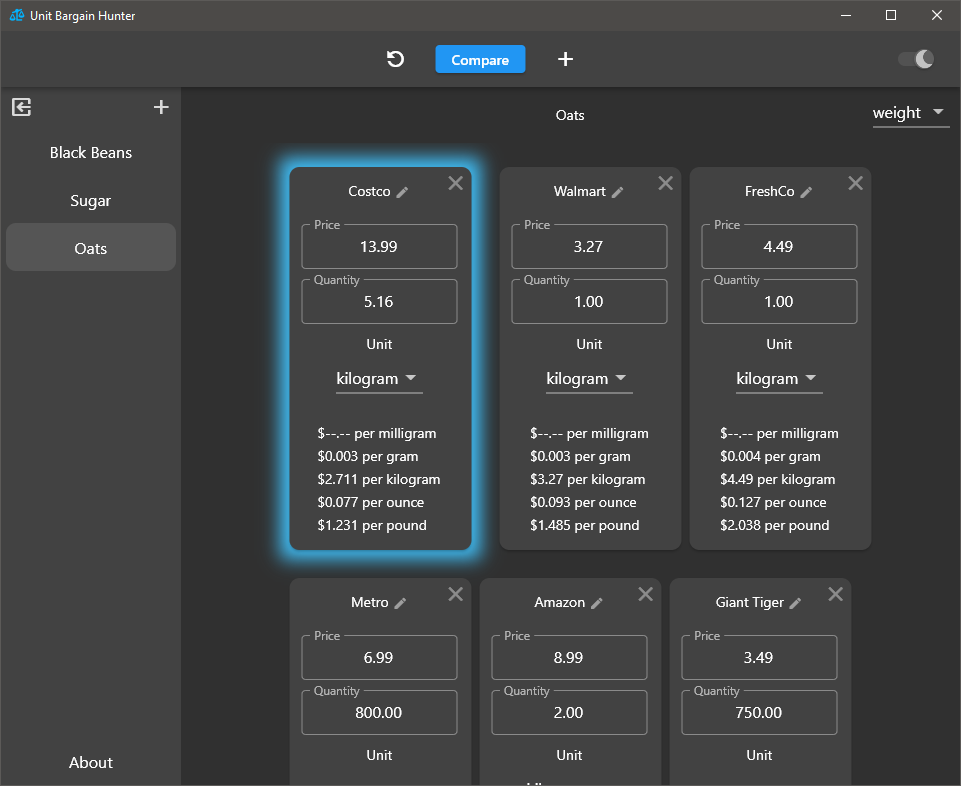Open FreshCo's kilogram unit dropdown
This screenshot has height=786, width=961.
[778, 379]
